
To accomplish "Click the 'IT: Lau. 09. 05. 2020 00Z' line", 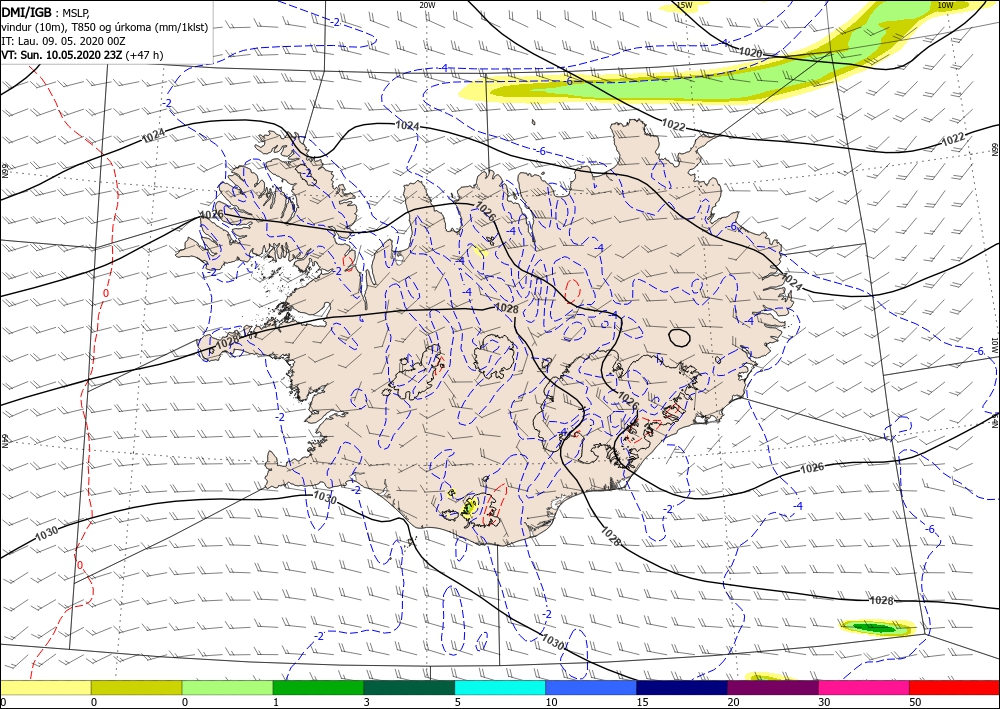I will 63,41.
